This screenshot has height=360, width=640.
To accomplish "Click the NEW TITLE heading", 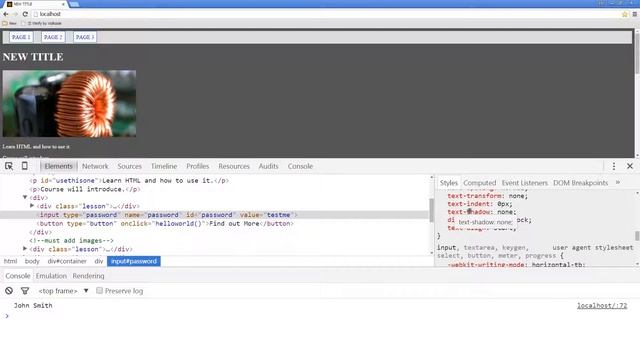I will point(33,57).
